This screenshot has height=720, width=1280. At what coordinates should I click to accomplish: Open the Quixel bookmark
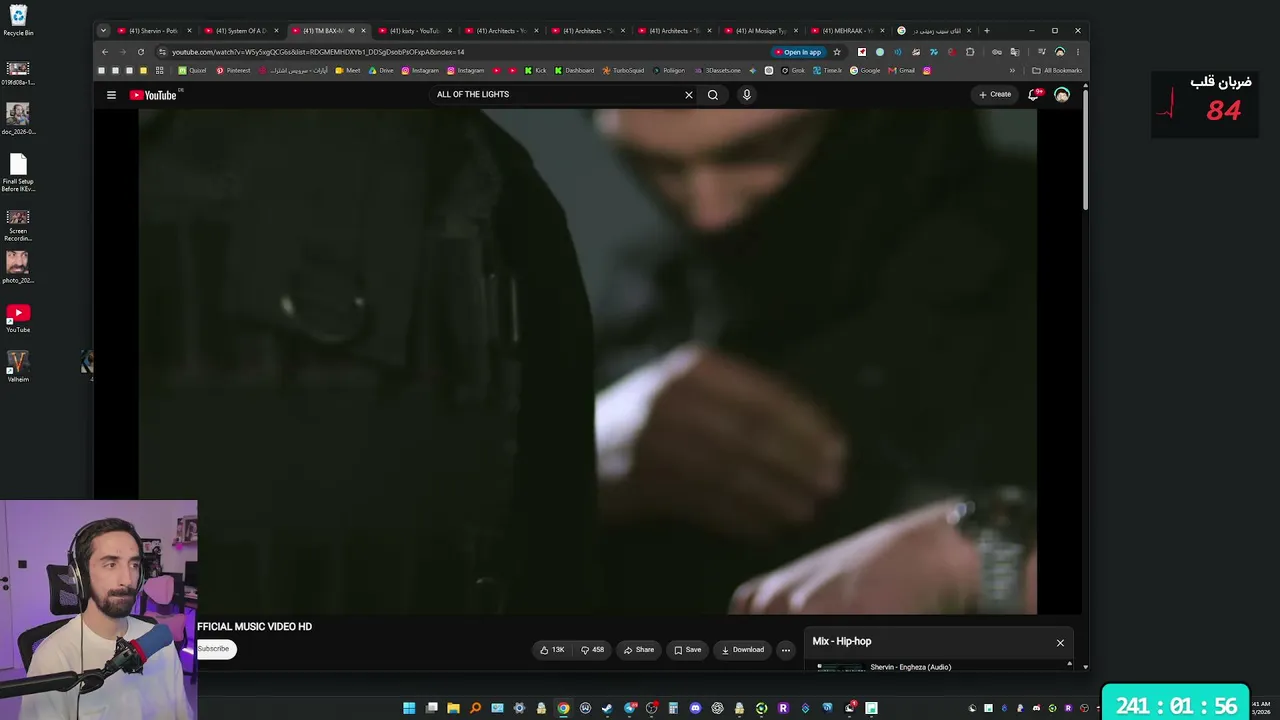point(192,71)
